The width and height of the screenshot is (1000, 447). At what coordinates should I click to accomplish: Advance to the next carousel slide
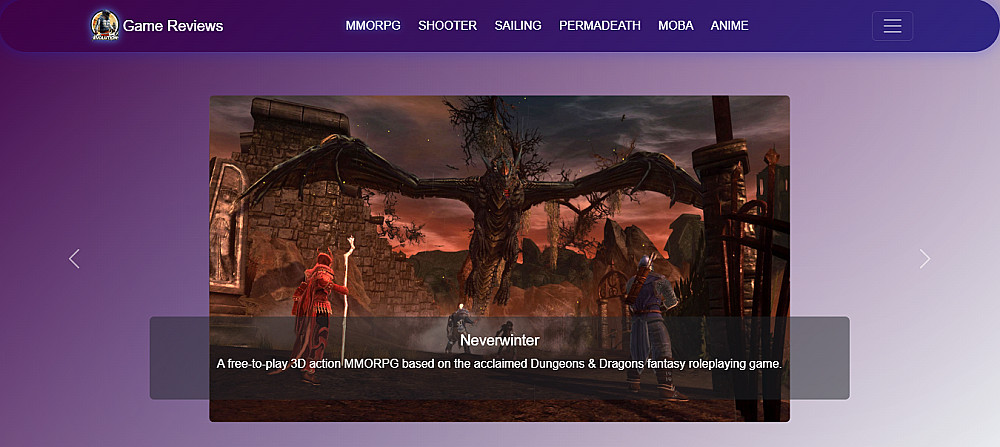925,258
